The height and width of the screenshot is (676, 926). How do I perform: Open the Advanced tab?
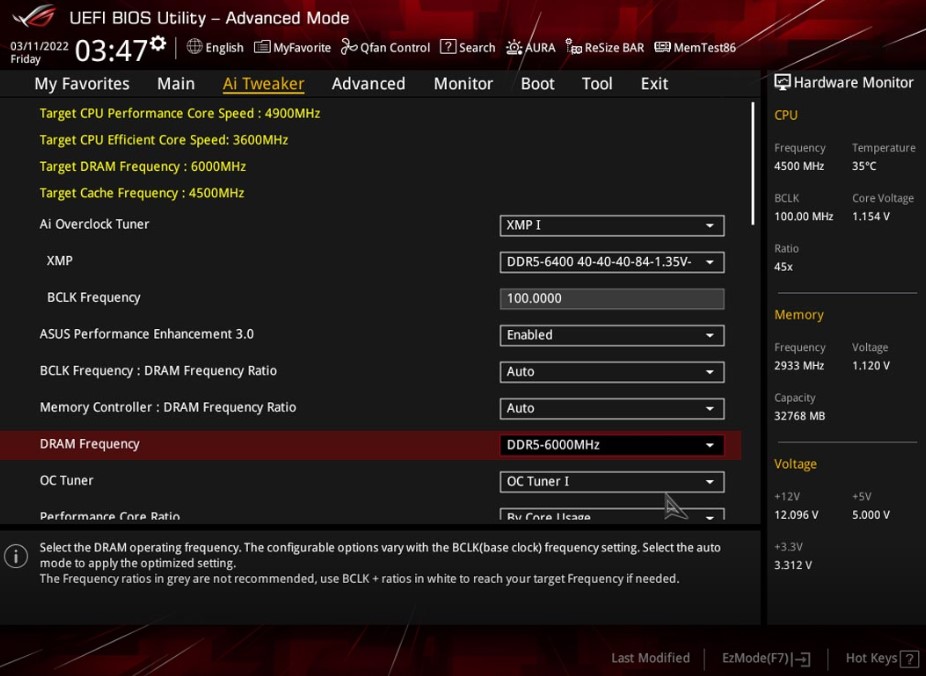[x=369, y=84]
